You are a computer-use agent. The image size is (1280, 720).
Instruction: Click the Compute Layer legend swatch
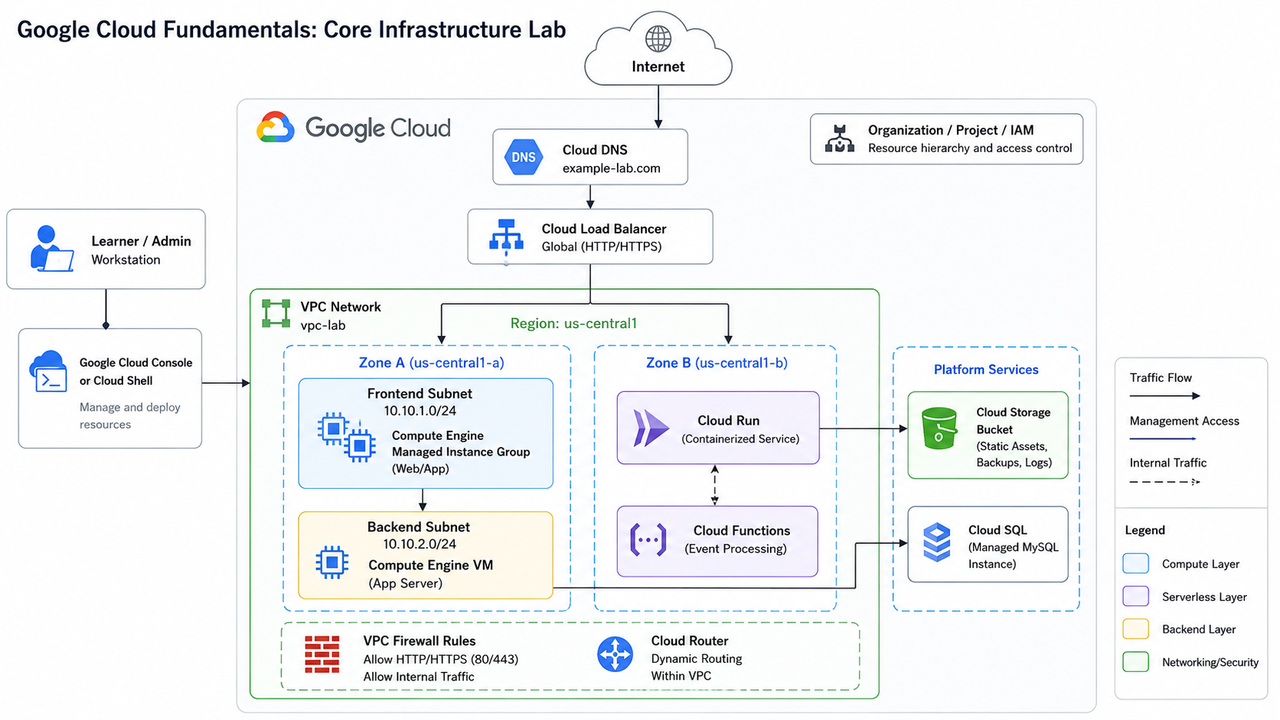1136,564
